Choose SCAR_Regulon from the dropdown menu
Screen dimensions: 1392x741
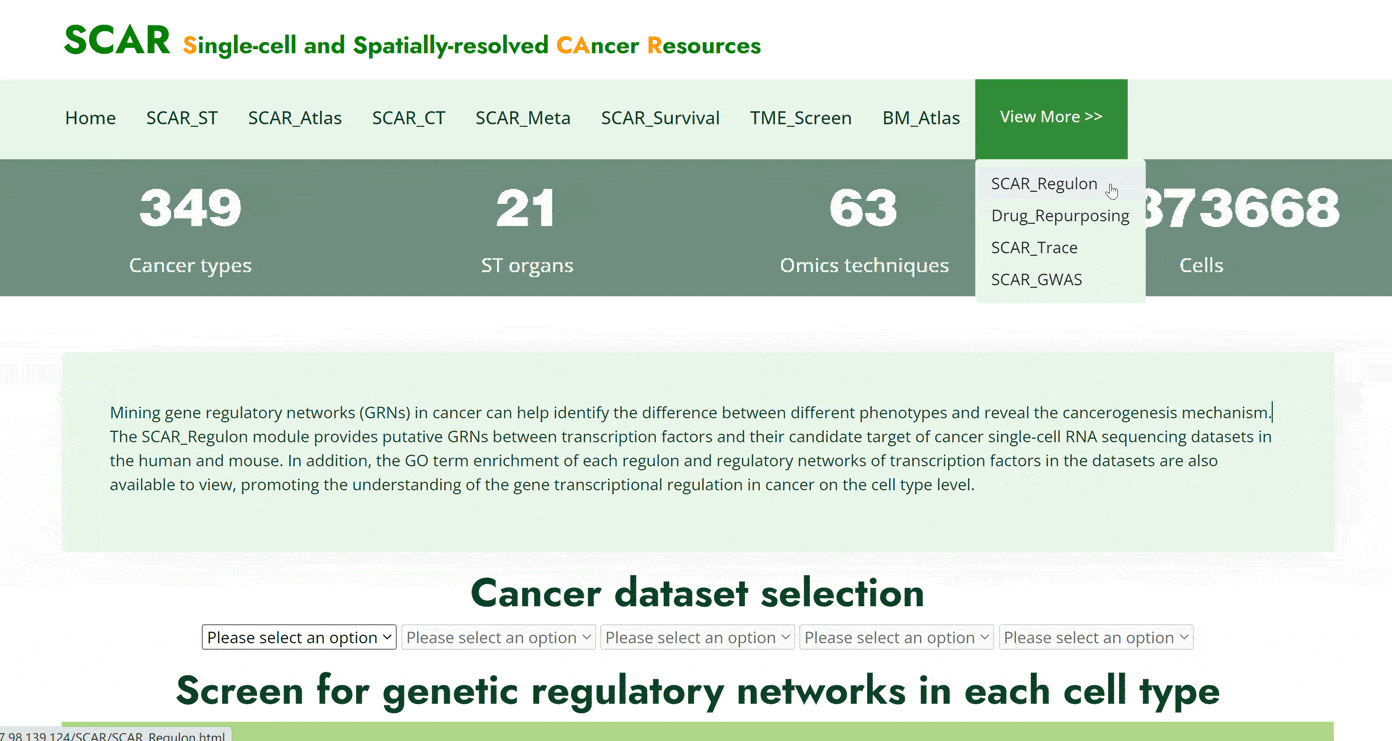pos(1044,184)
